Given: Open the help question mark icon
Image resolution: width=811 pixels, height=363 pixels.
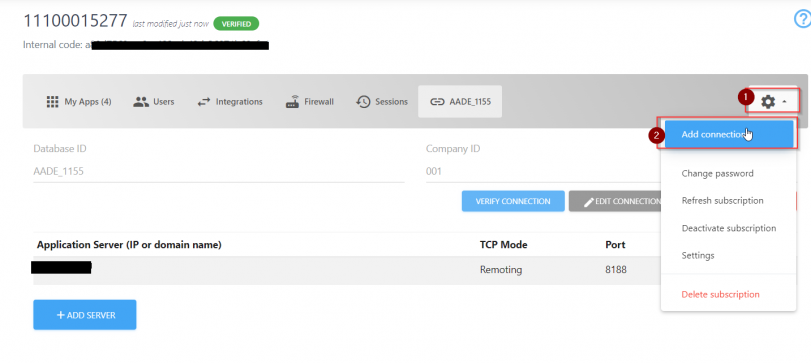Looking at the screenshot, I should pos(802,19).
